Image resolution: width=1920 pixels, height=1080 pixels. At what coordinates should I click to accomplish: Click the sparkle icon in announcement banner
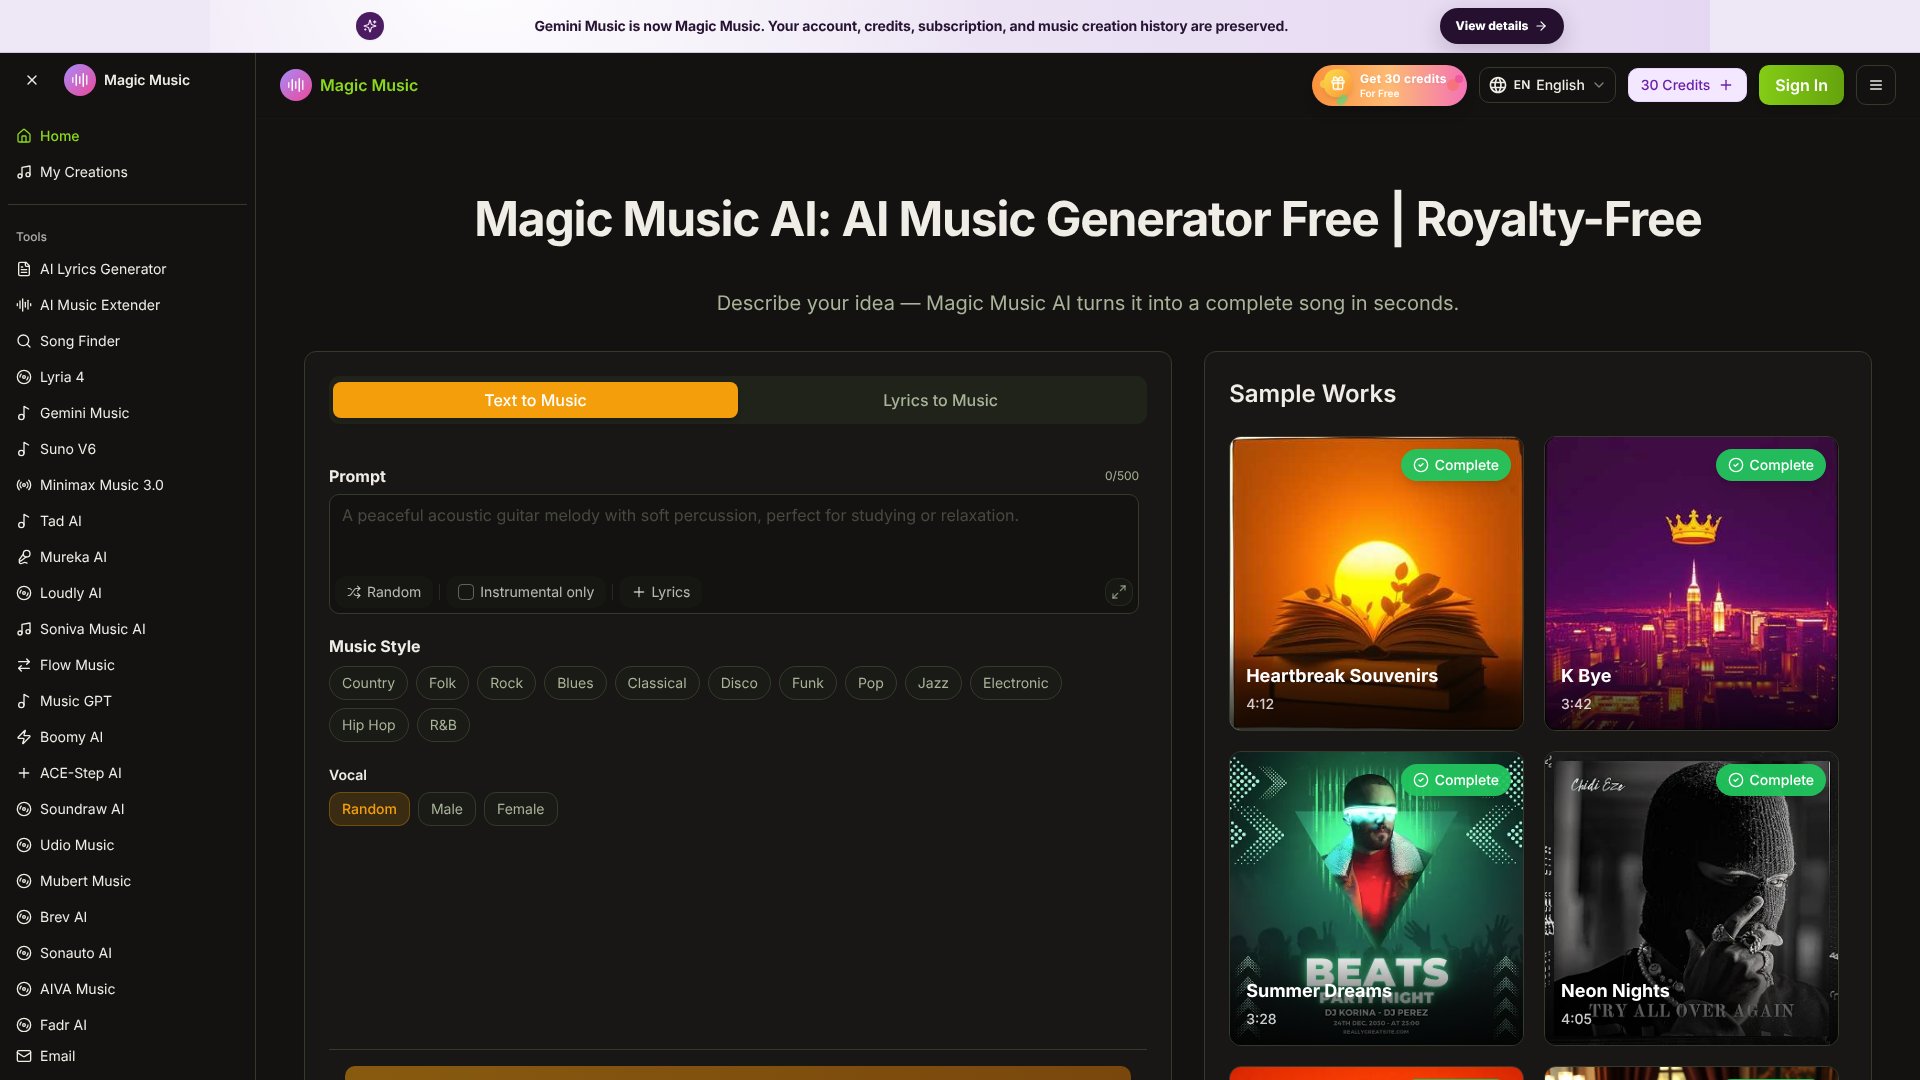(x=370, y=26)
